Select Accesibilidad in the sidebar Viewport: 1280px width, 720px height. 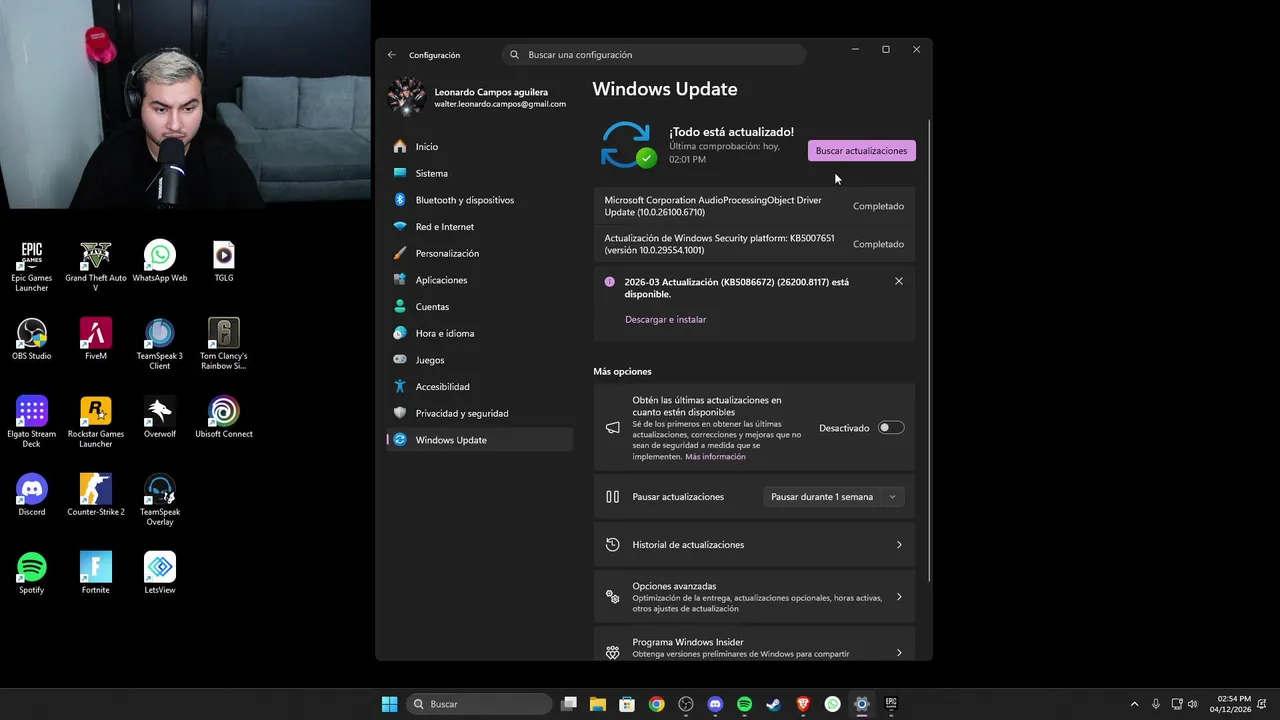coord(480,387)
